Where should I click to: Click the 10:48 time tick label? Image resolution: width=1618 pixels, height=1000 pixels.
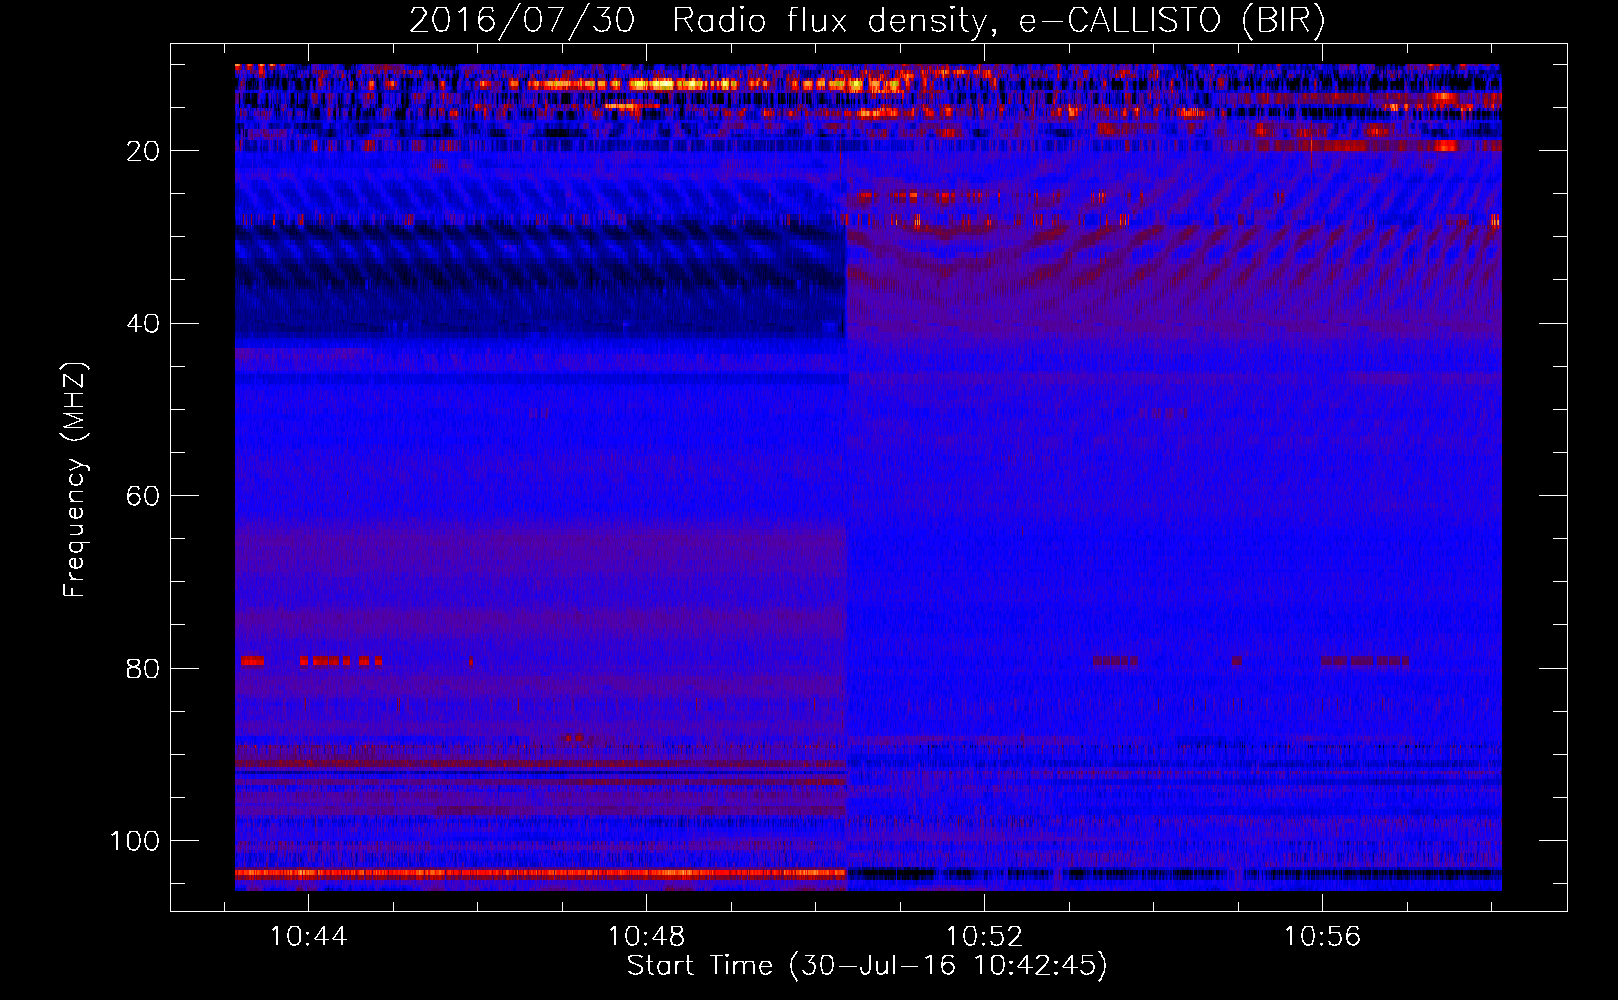646,936
